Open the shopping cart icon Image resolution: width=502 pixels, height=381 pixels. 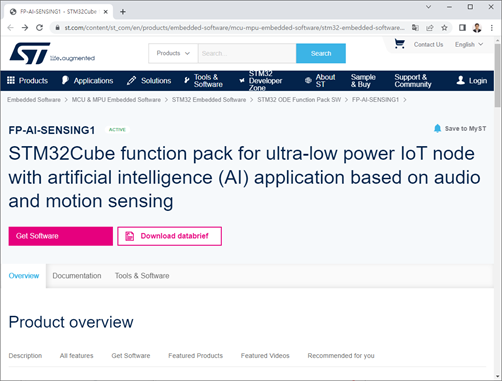pyautogui.click(x=399, y=44)
